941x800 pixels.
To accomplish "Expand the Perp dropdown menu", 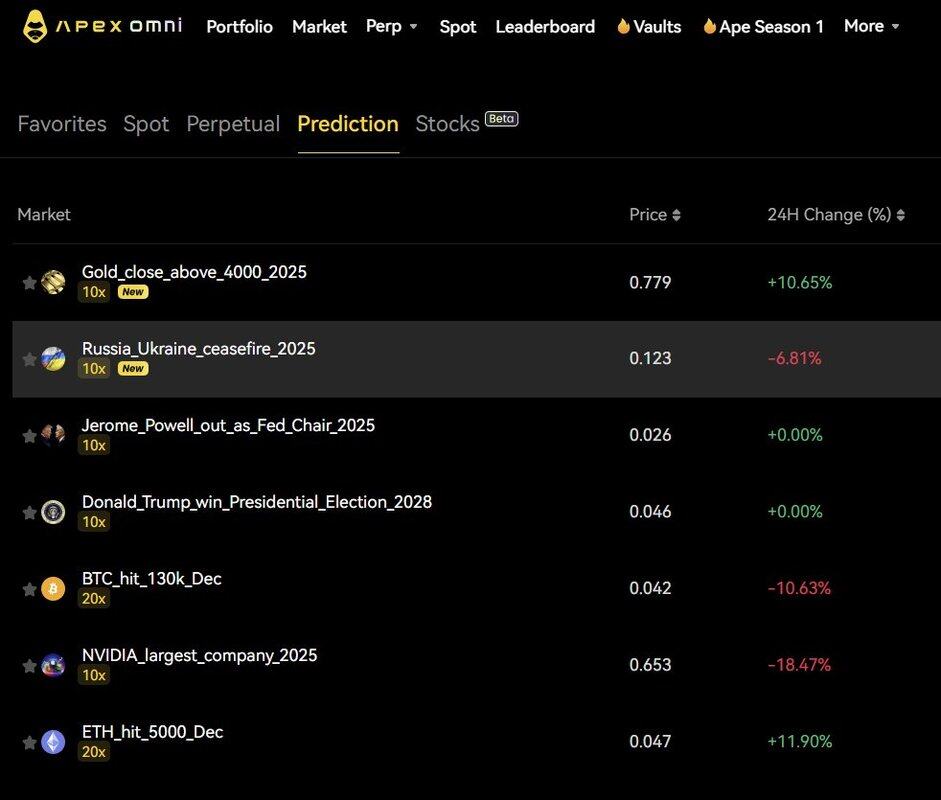I will (392, 26).
